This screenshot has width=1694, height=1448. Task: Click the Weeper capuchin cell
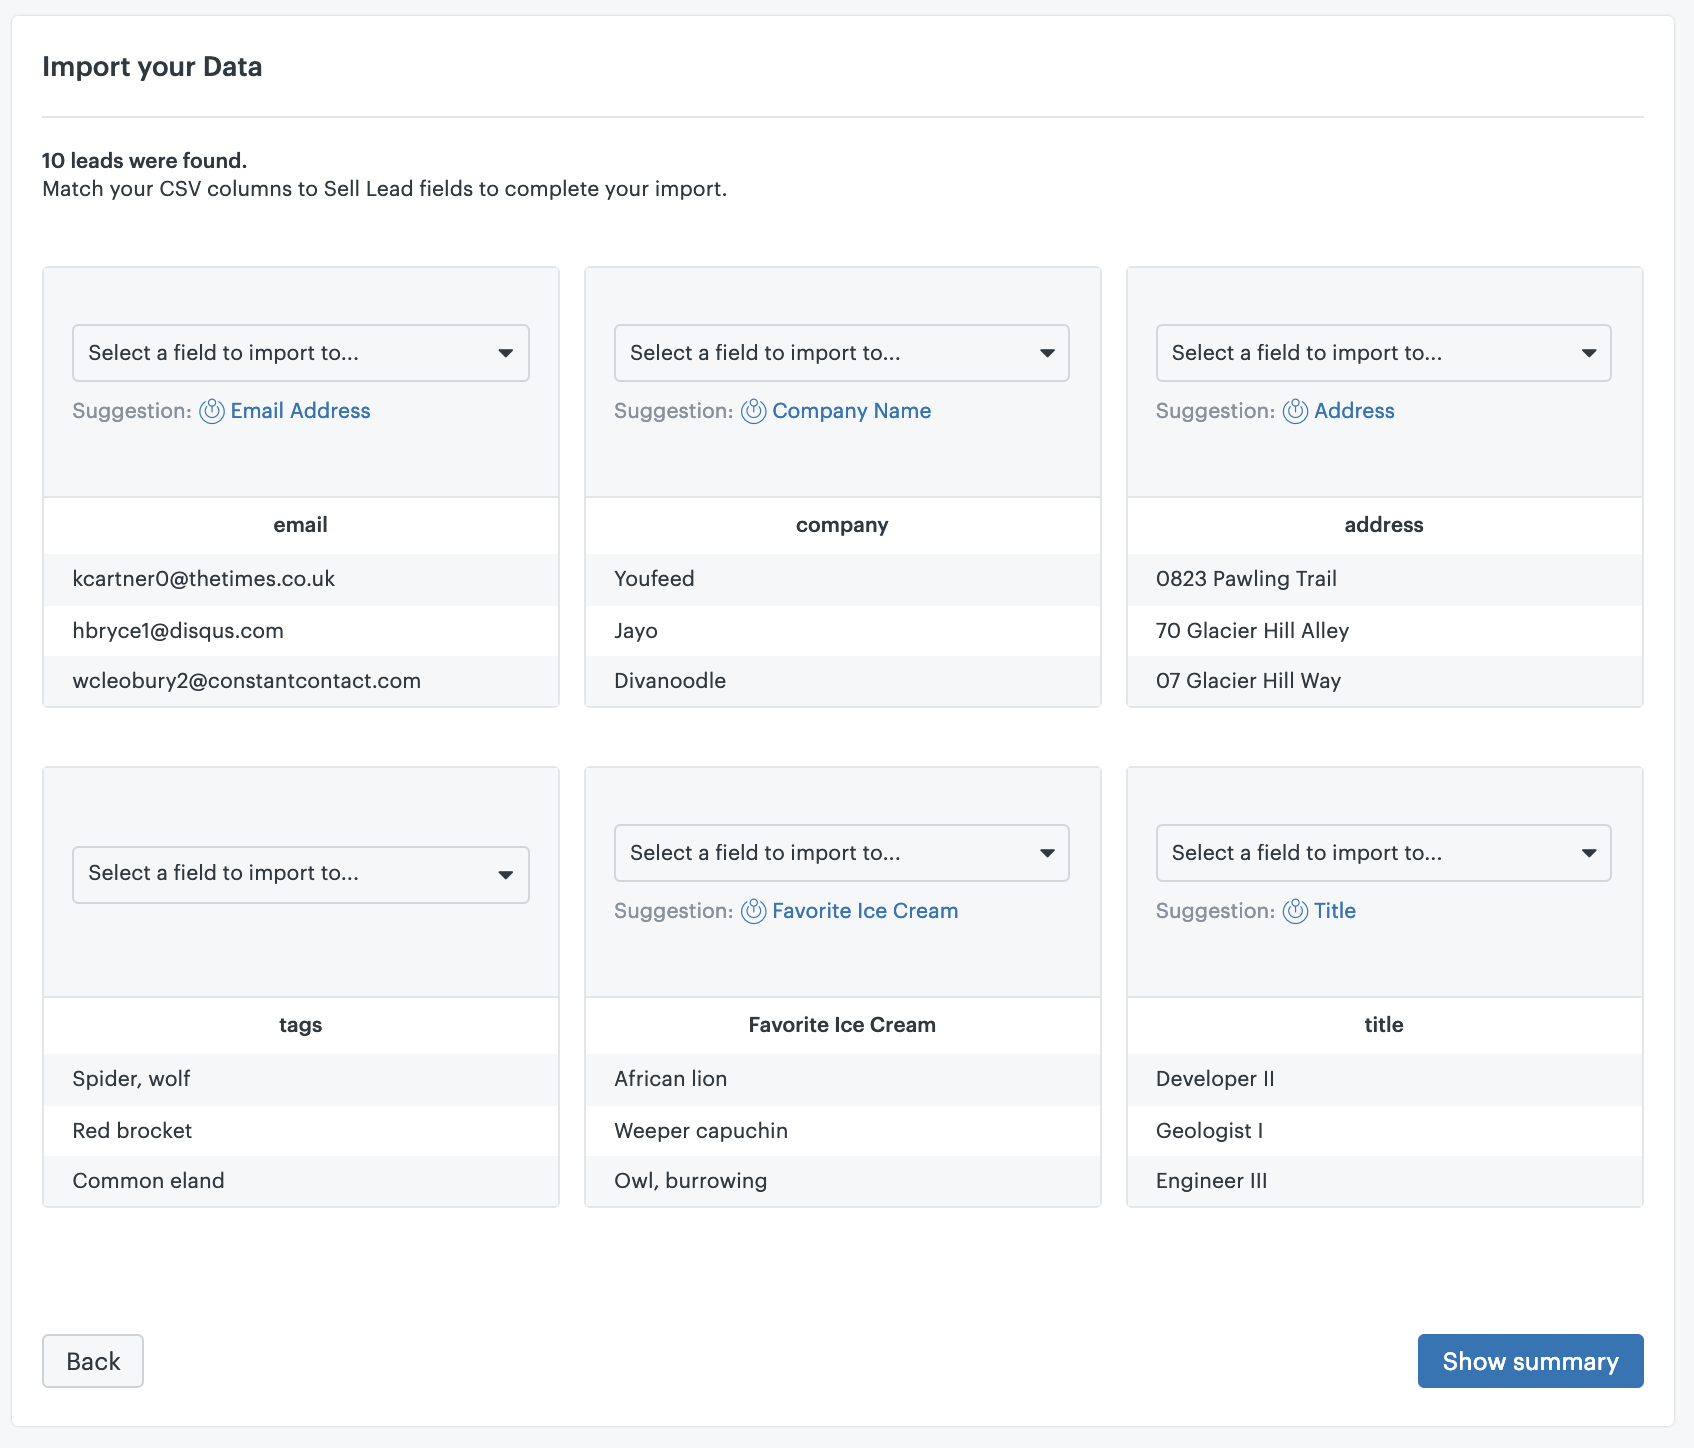click(x=842, y=1131)
